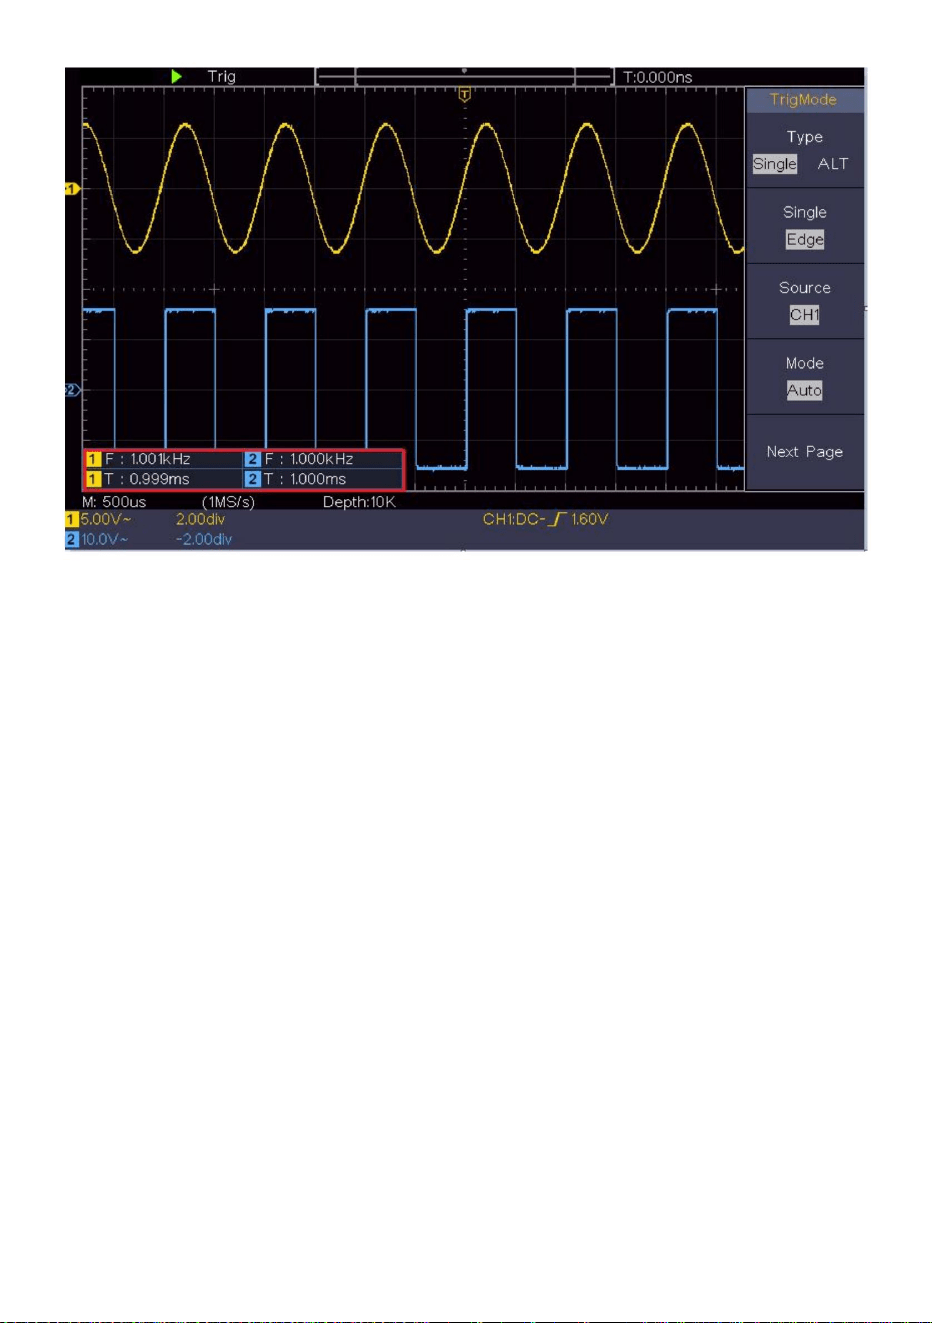Screen dimensions: 932x1323
Task: Click the blue channel 2 ground marker
Action: (72, 389)
